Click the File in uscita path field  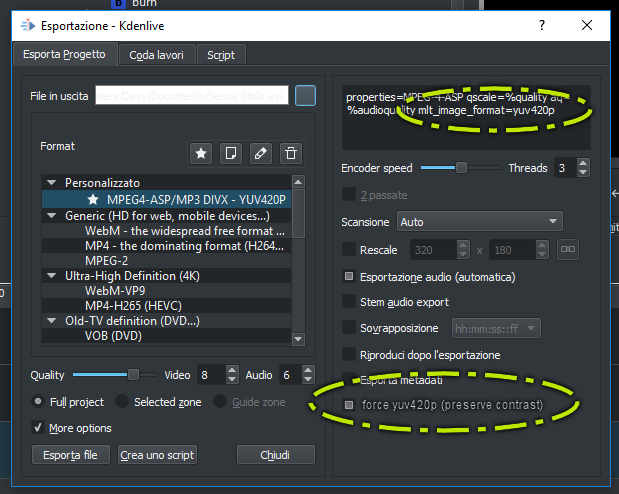click(192, 96)
